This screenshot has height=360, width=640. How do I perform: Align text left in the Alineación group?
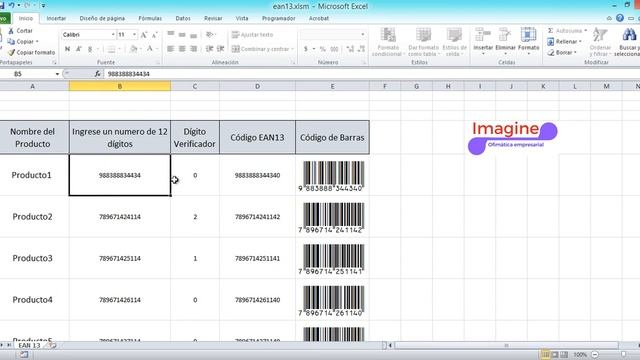pyautogui.click(x=171, y=49)
